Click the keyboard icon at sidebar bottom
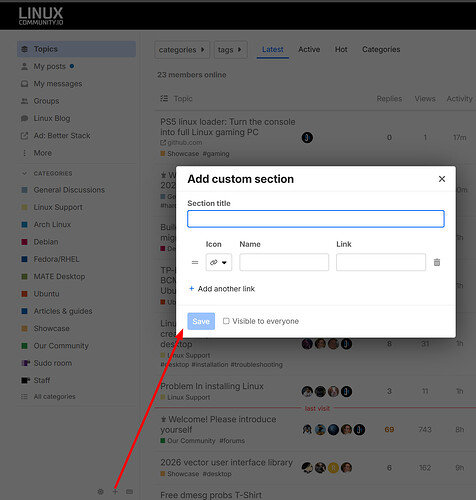This screenshot has height=500, width=476. click(x=130, y=492)
